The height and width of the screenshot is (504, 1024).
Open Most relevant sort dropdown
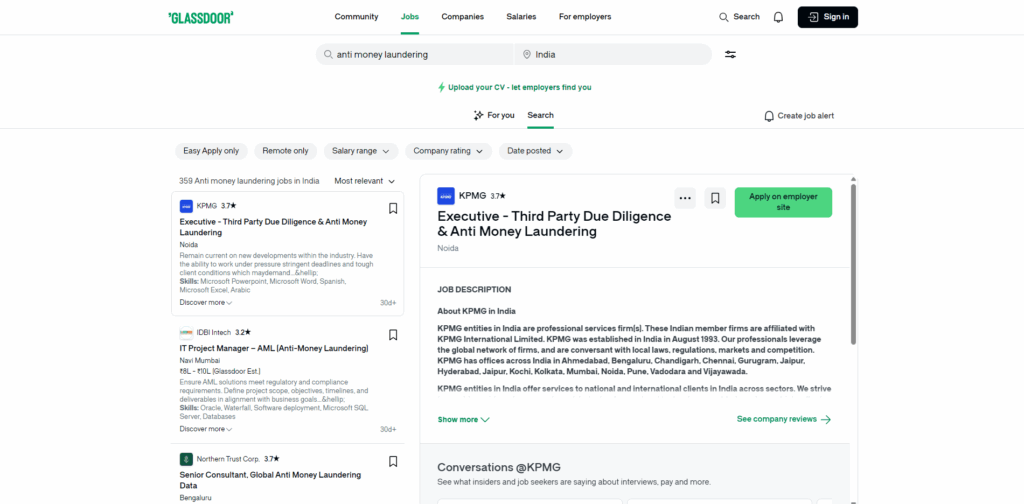click(x=365, y=181)
